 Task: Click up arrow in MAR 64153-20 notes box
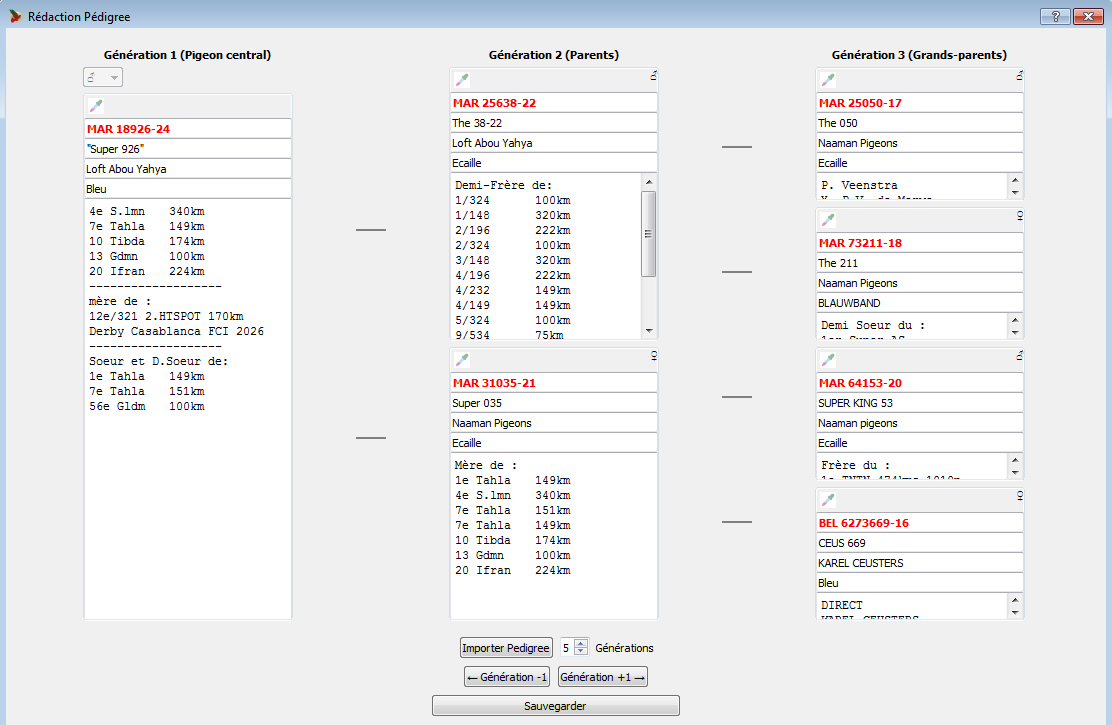(1015, 460)
